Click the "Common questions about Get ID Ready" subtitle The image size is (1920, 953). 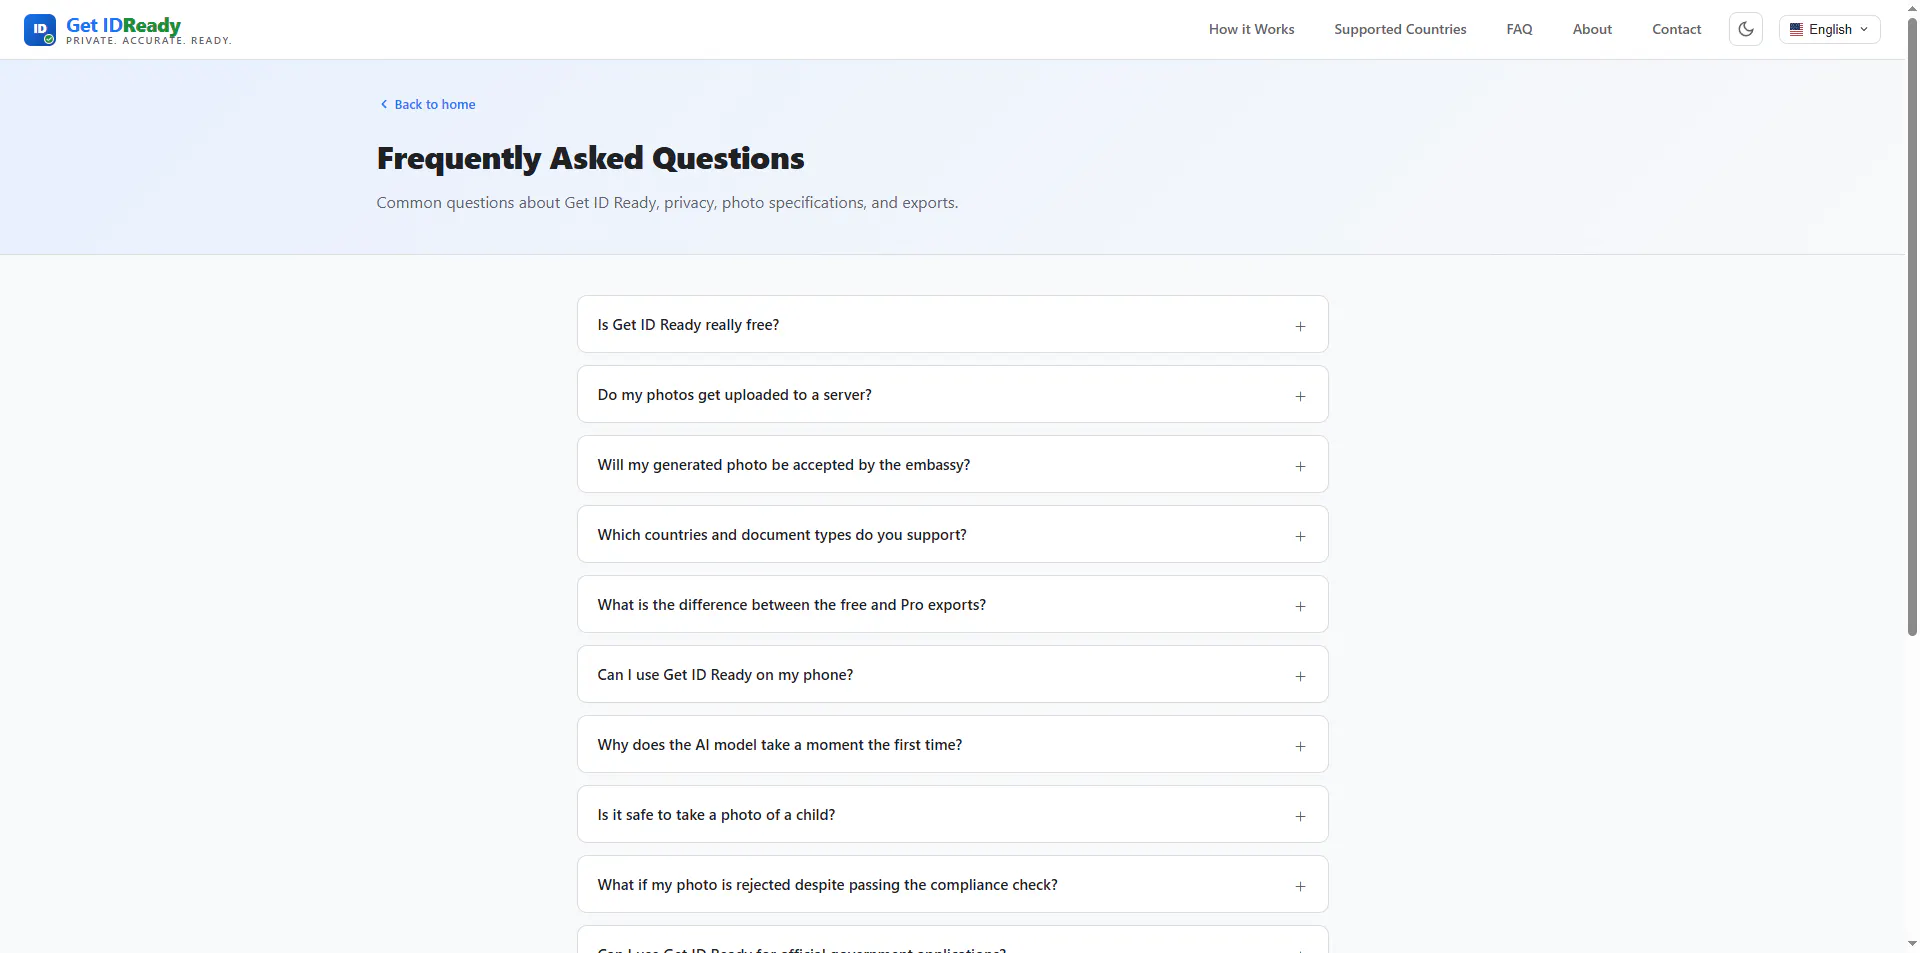click(x=667, y=202)
